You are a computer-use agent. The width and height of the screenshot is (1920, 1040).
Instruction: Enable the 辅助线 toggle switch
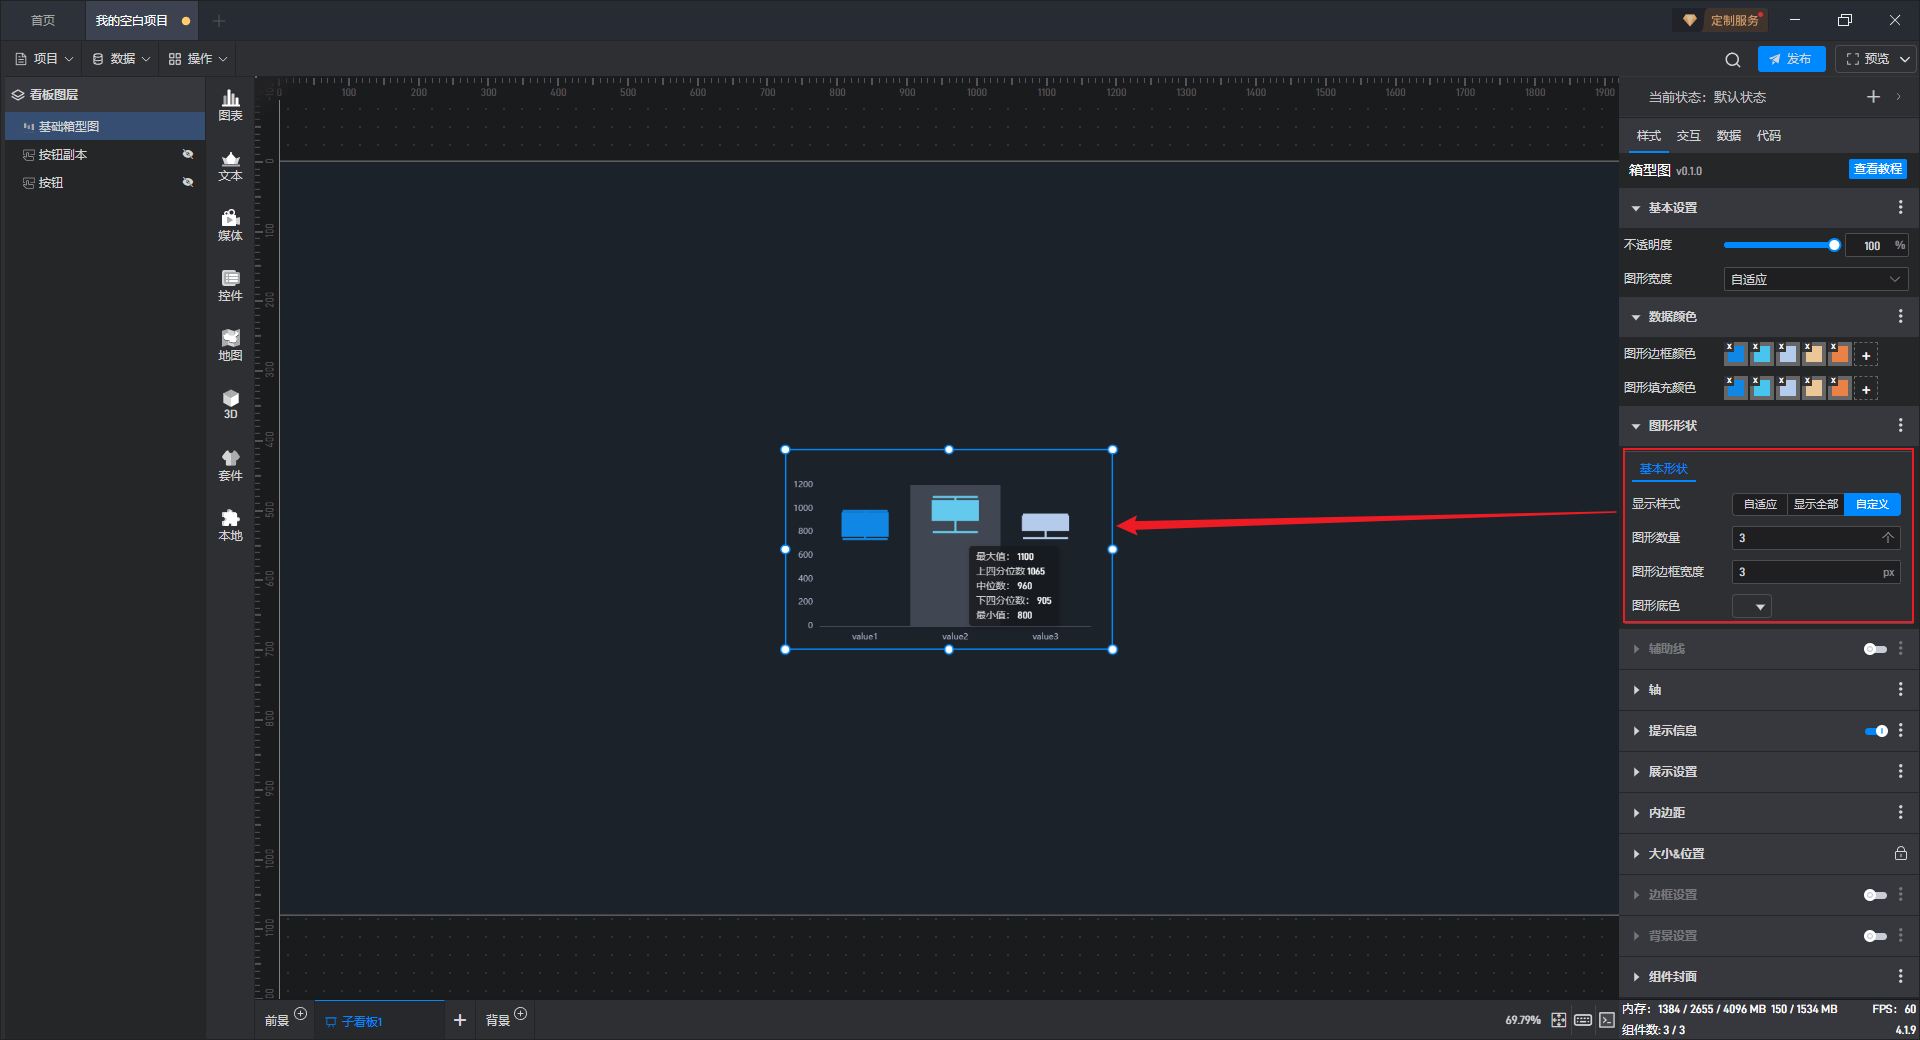pyautogui.click(x=1875, y=649)
